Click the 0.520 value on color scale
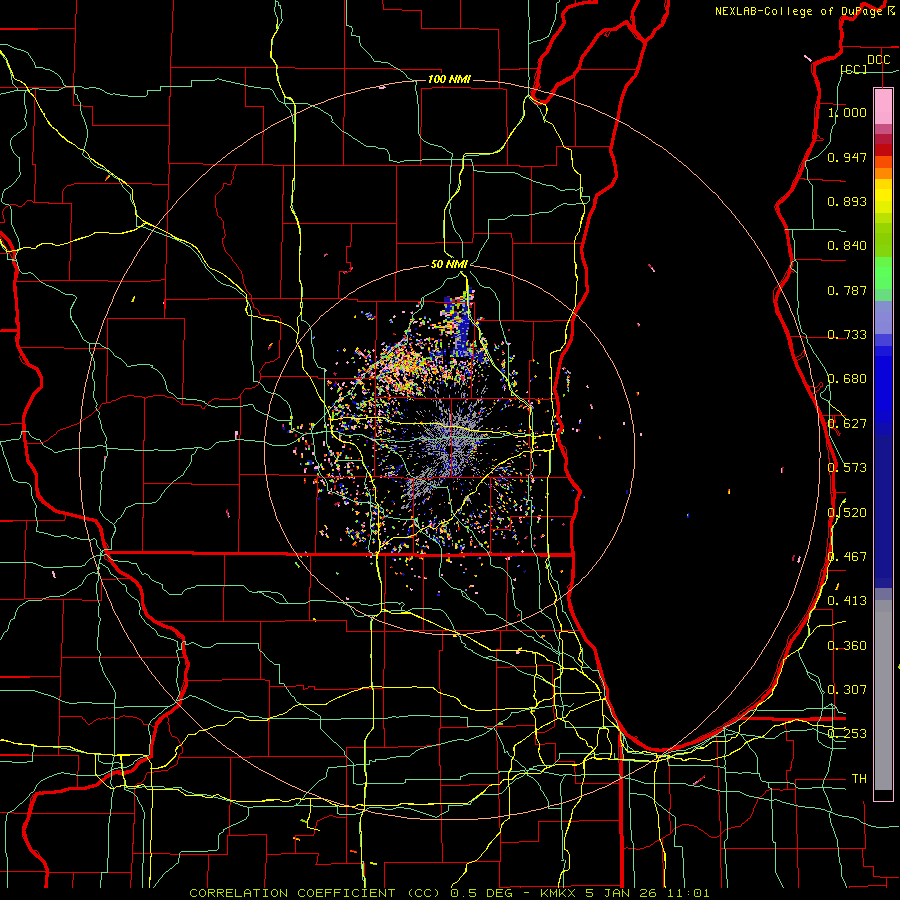Image resolution: width=900 pixels, height=900 pixels. click(x=847, y=513)
